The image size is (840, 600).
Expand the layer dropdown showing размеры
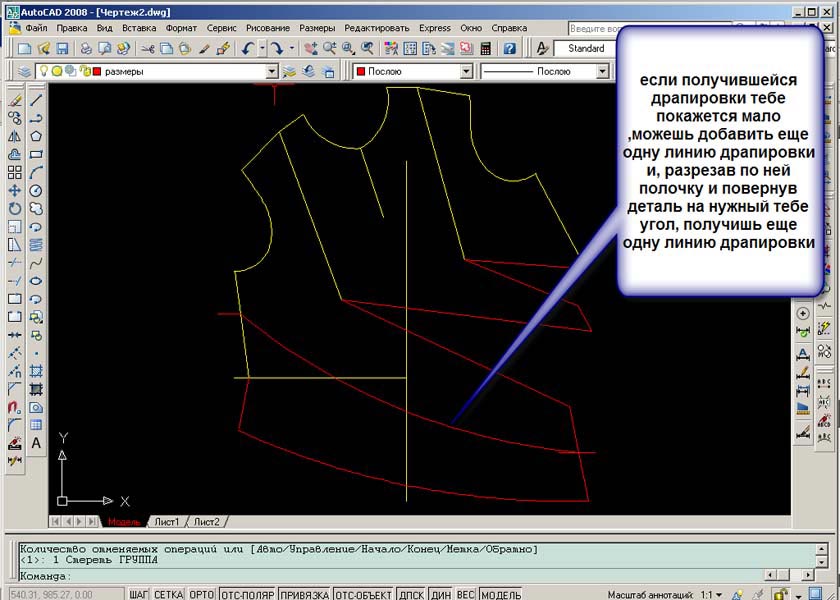[x=272, y=72]
